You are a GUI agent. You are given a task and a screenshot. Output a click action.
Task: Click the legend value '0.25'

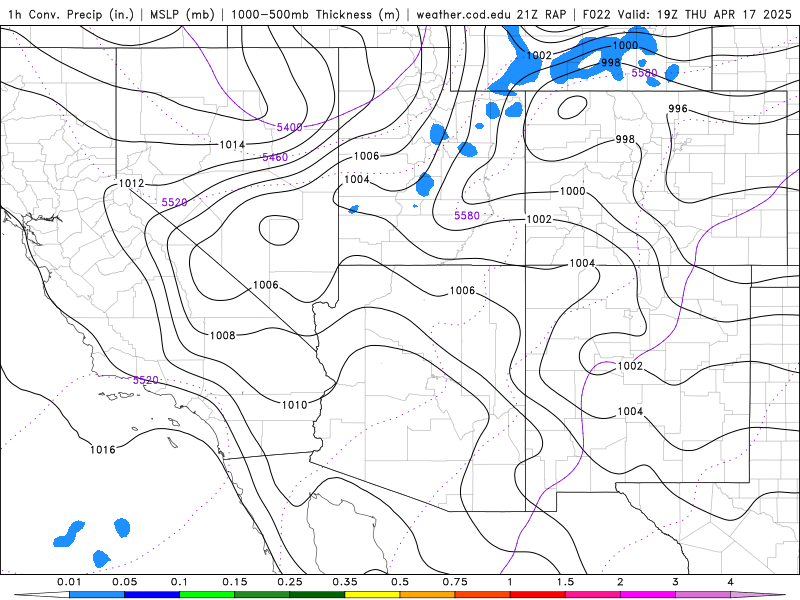pyautogui.click(x=290, y=582)
